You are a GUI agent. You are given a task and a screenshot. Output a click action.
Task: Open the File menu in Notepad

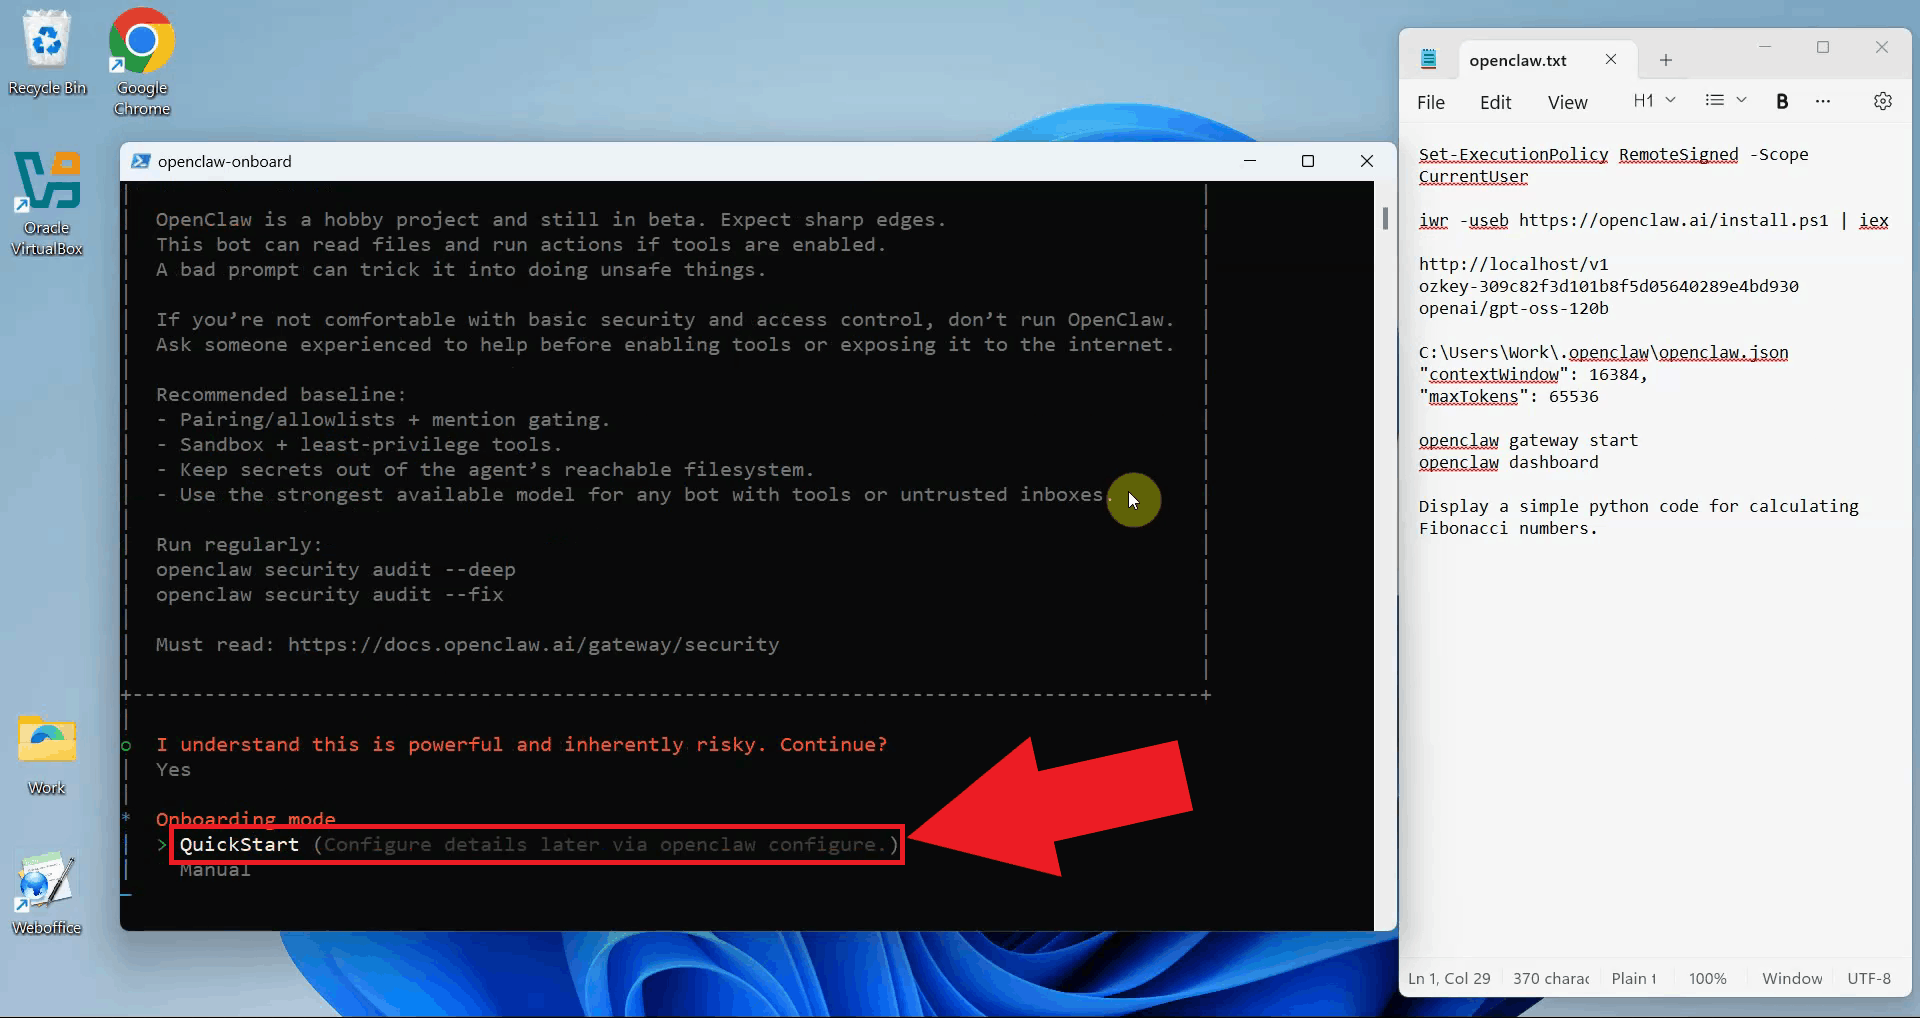click(x=1430, y=102)
